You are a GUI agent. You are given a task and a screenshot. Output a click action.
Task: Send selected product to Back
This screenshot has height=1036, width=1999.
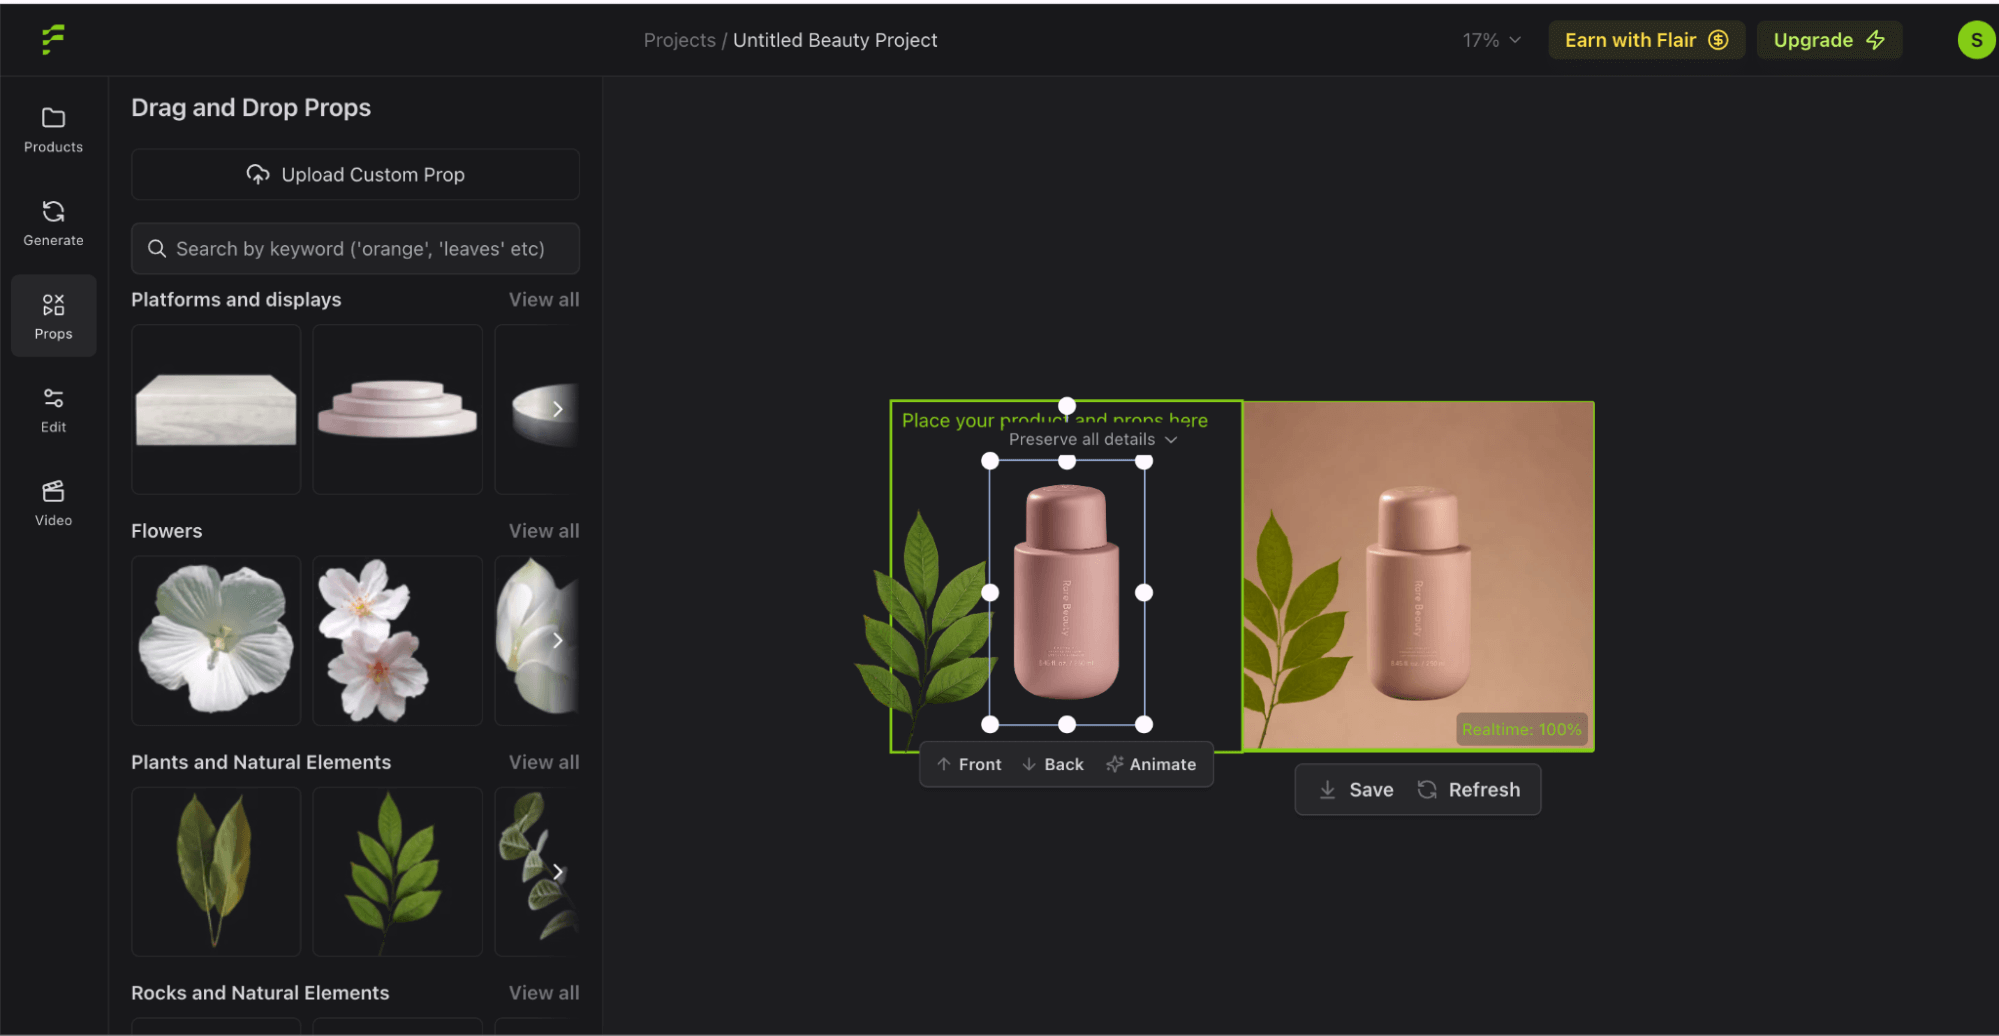(1053, 764)
